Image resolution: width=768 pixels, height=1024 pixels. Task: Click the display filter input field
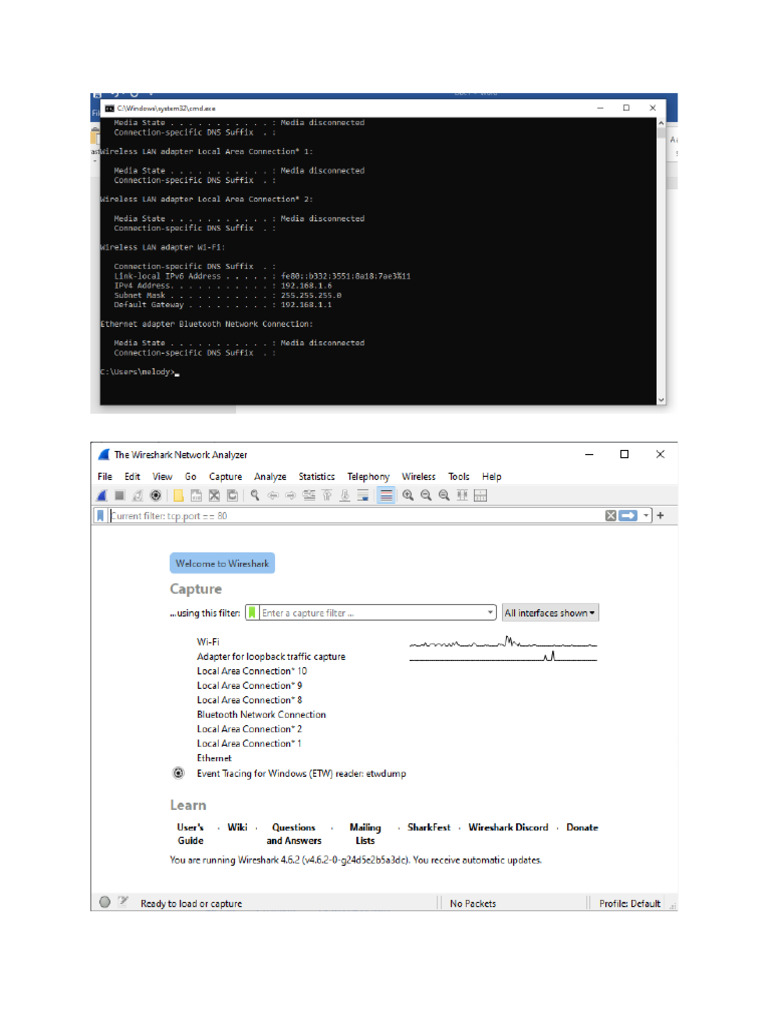tap(356, 516)
